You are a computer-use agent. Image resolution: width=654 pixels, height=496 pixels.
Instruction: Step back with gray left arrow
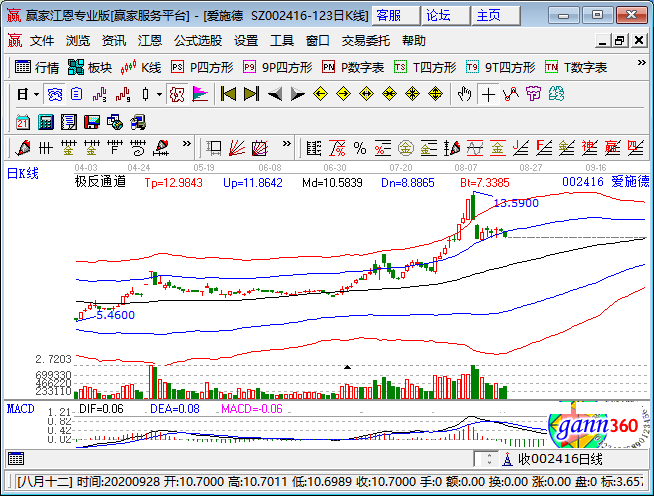[274, 94]
